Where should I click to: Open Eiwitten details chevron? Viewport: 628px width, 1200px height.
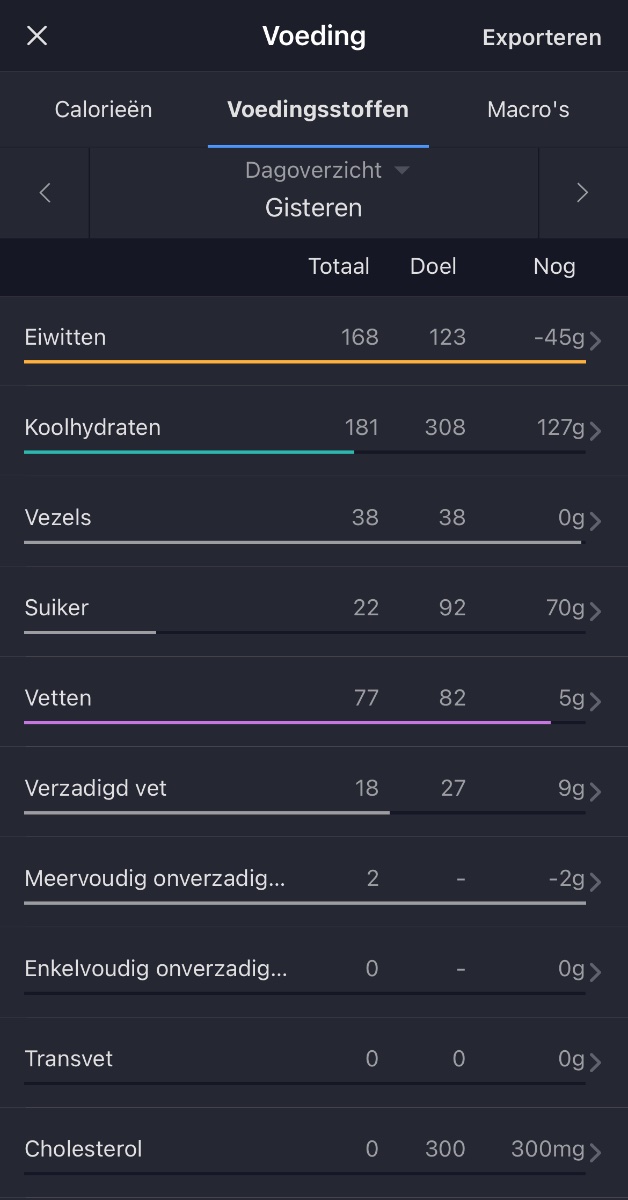pos(596,341)
